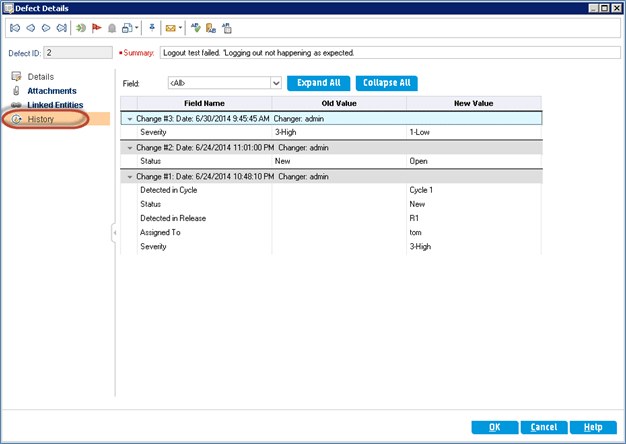This screenshot has width=626, height=444.
Task: Click the red flag follow-up icon
Action: pyautogui.click(x=97, y=29)
